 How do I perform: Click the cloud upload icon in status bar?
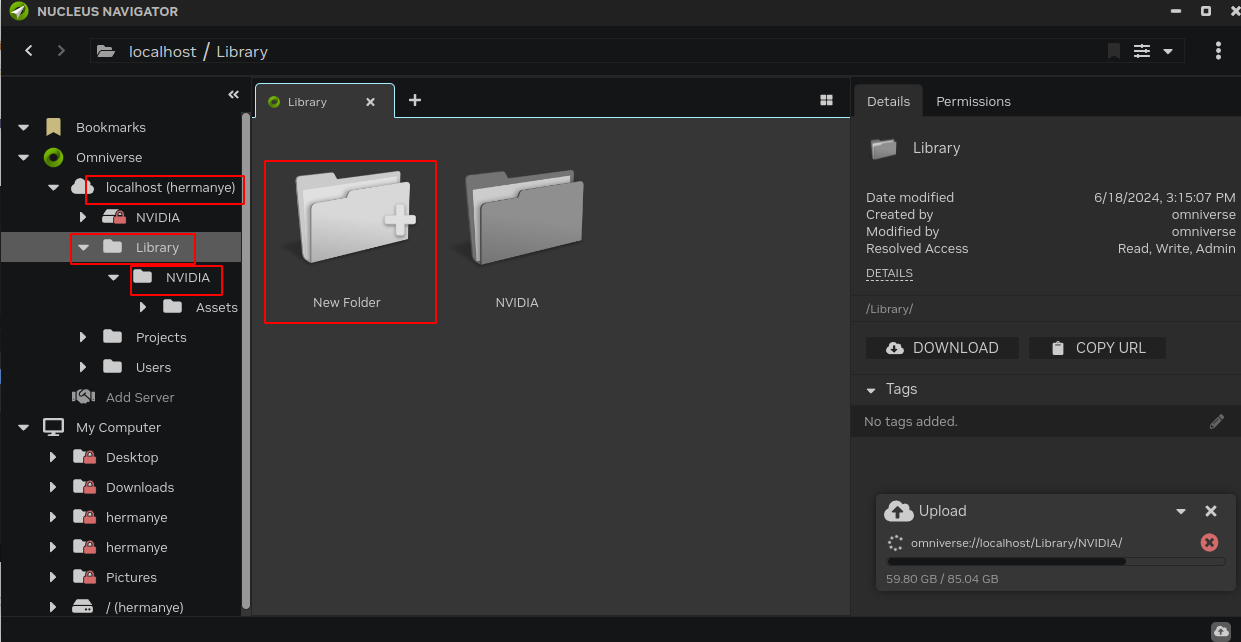1221,631
